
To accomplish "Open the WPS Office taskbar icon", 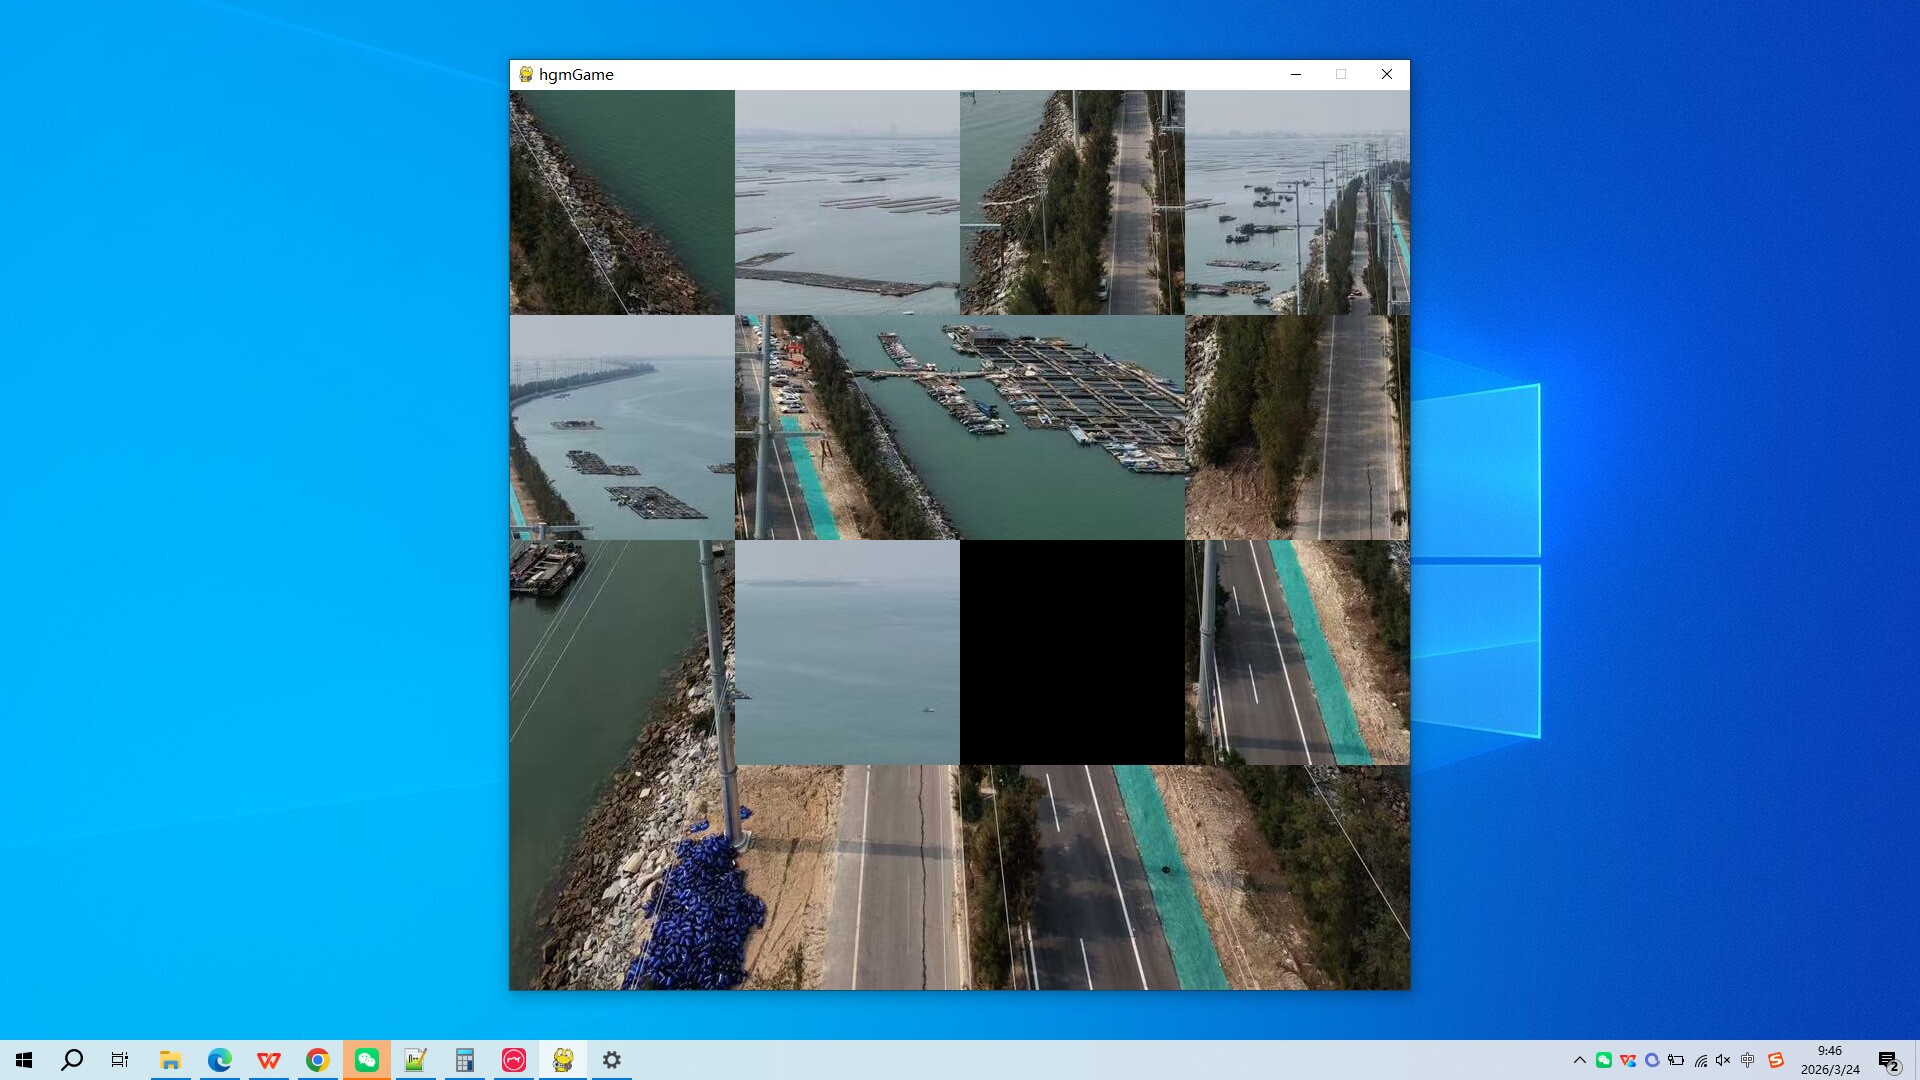I will click(268, 1060).
